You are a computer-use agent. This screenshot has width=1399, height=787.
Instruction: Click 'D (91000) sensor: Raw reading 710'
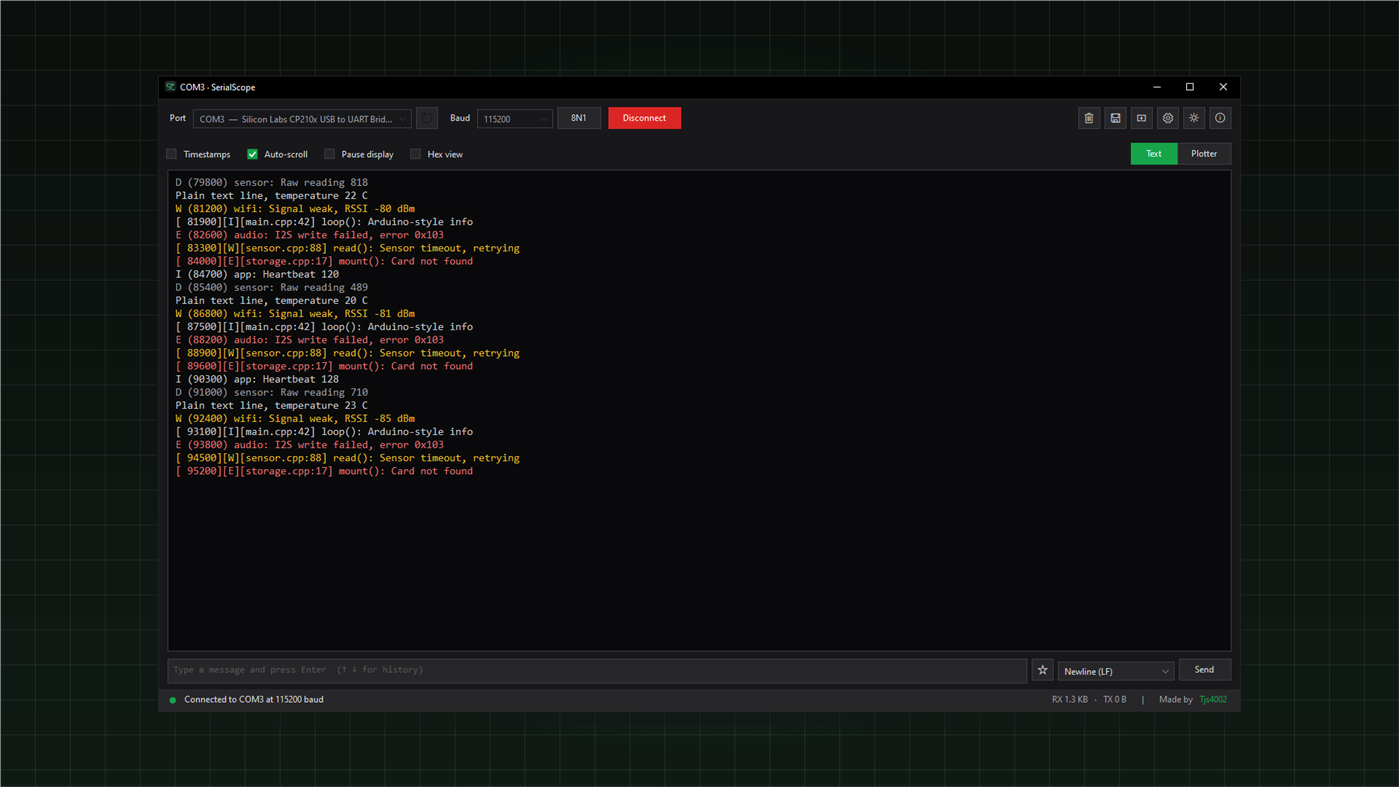click(272, 392)
